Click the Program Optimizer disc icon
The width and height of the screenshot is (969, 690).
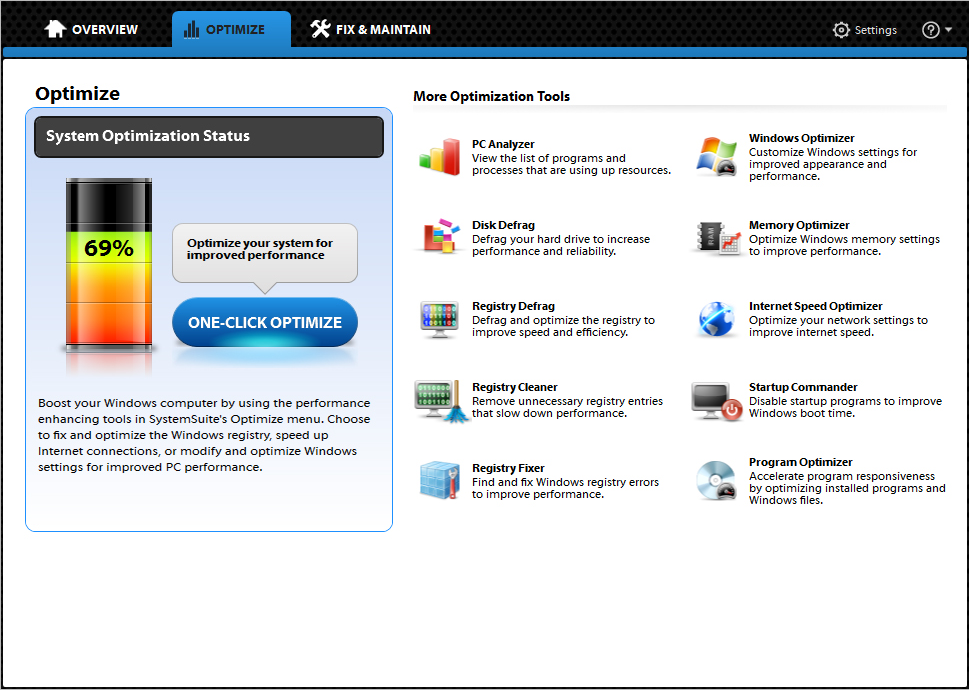[716, 481]
